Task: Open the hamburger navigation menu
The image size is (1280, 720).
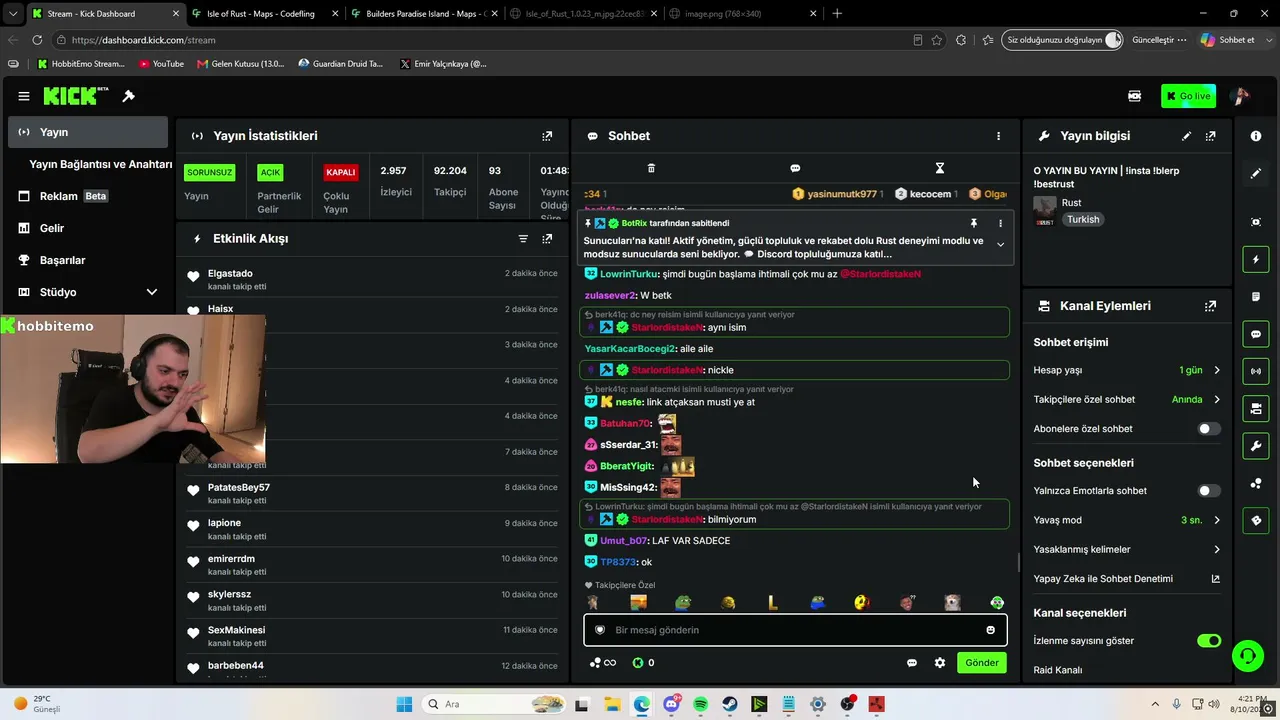Action: (x=23, y=96)
